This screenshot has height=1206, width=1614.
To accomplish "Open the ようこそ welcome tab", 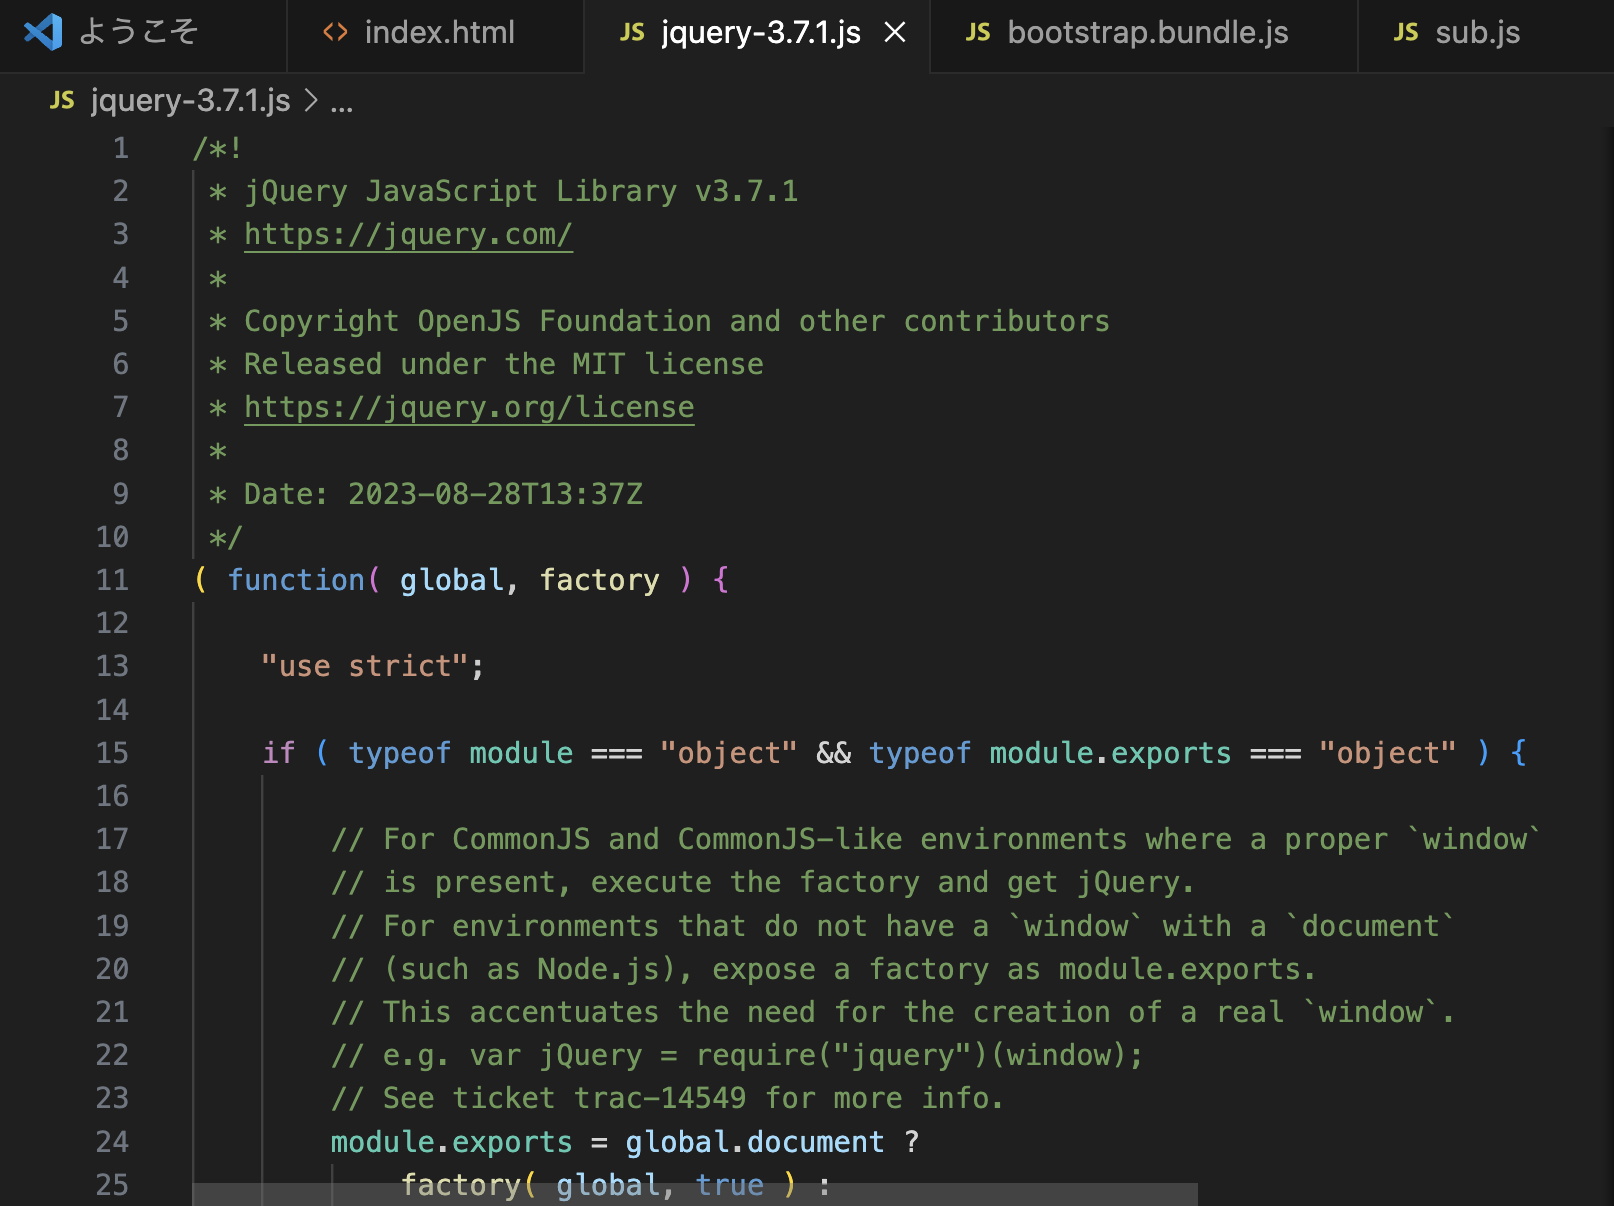I will click(x=143, y=33).
